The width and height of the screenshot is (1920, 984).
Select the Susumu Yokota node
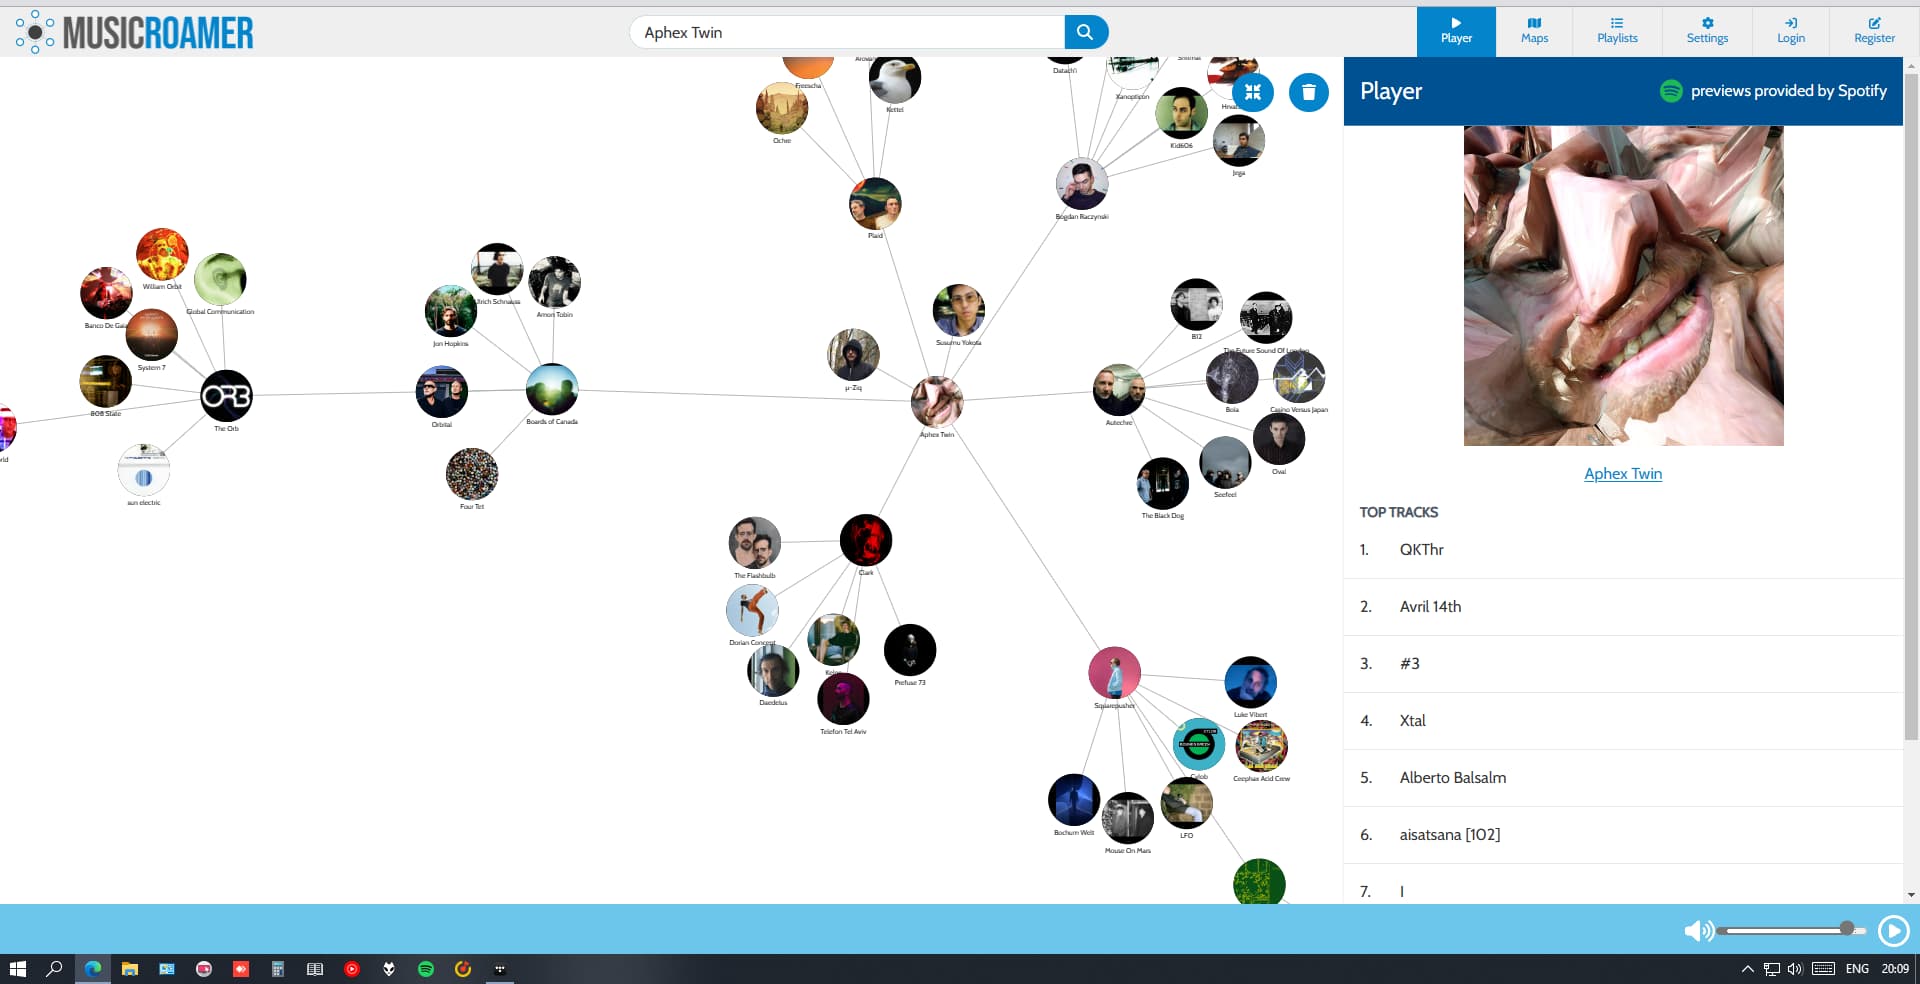click(x=958, y=310)
